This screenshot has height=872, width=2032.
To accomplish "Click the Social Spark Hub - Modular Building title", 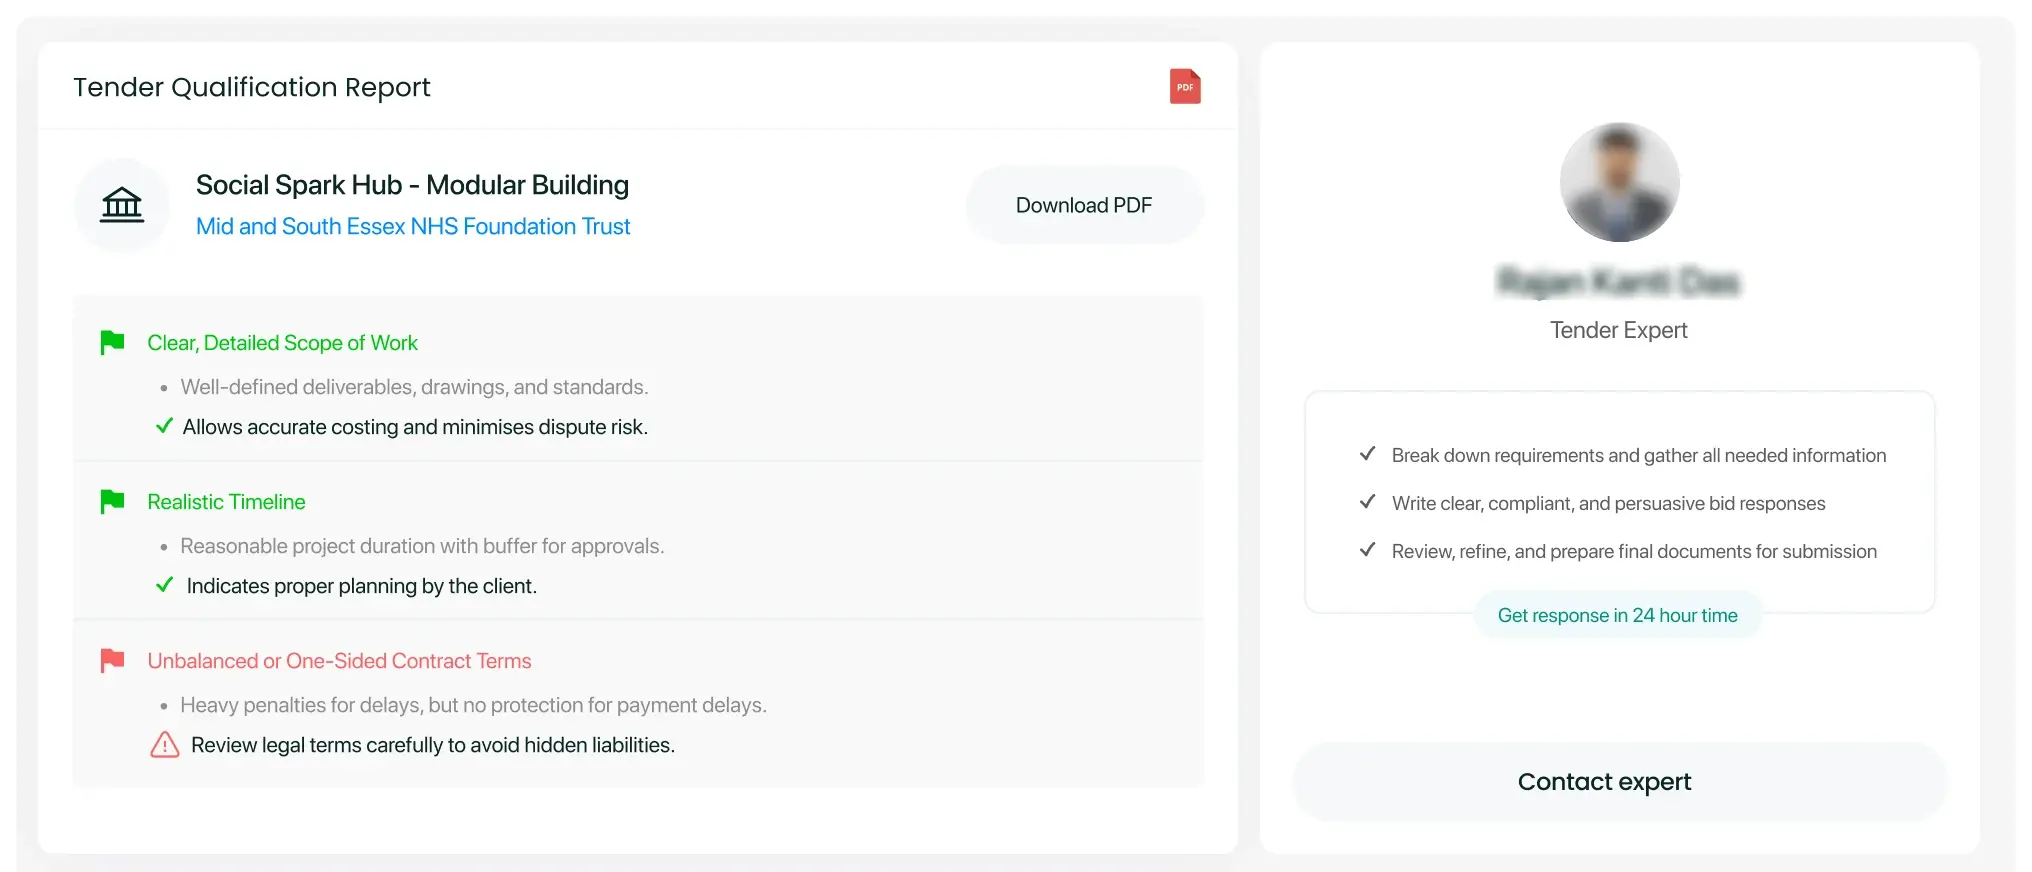I will (x=412, y=185).
